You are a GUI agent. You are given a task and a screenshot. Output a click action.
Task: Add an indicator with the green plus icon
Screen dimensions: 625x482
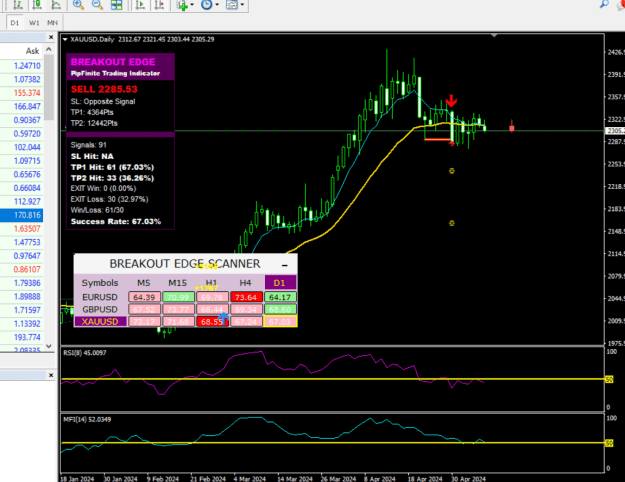tap(183, 5)
